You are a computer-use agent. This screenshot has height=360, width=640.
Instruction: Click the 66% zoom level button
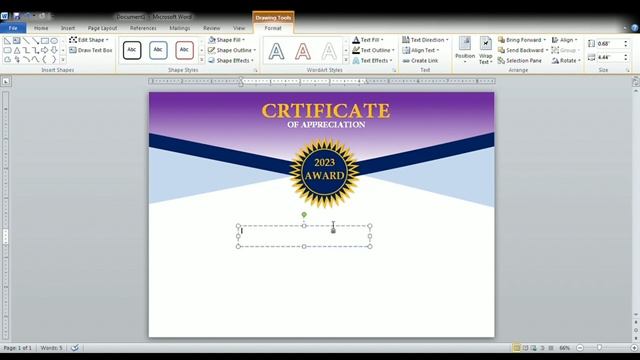tap(564, 348)
